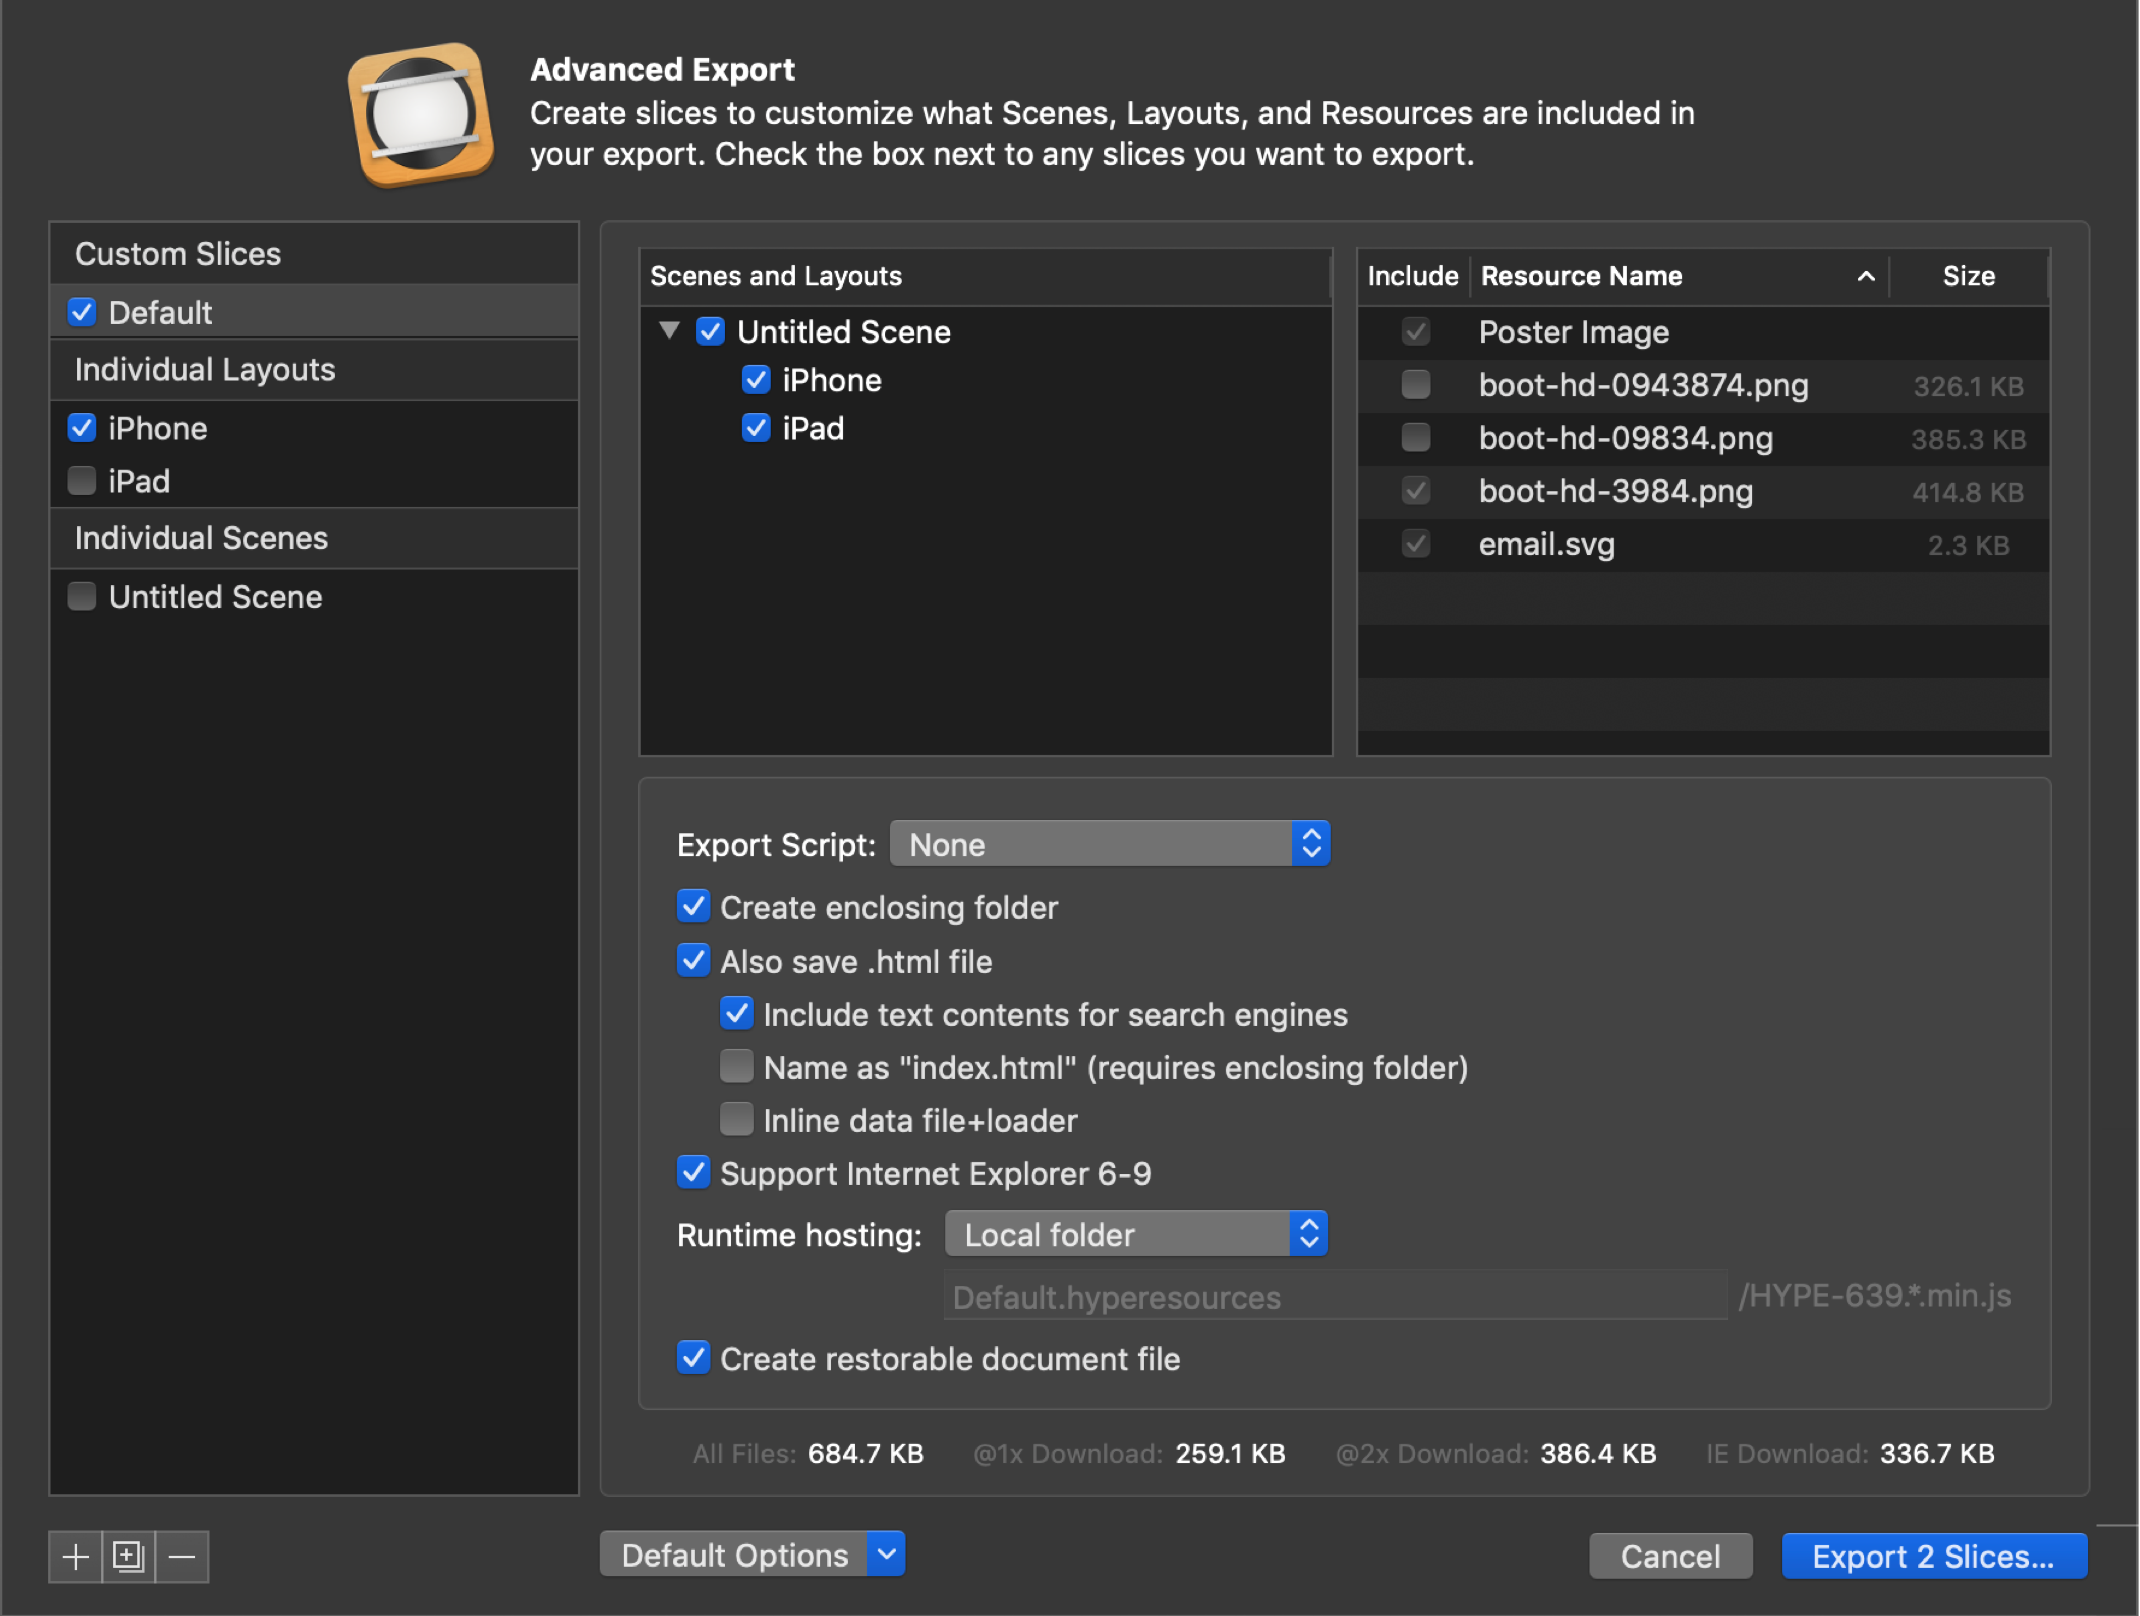
Task: Click the minus icon to remove slice
Action: coord(182,1557)
